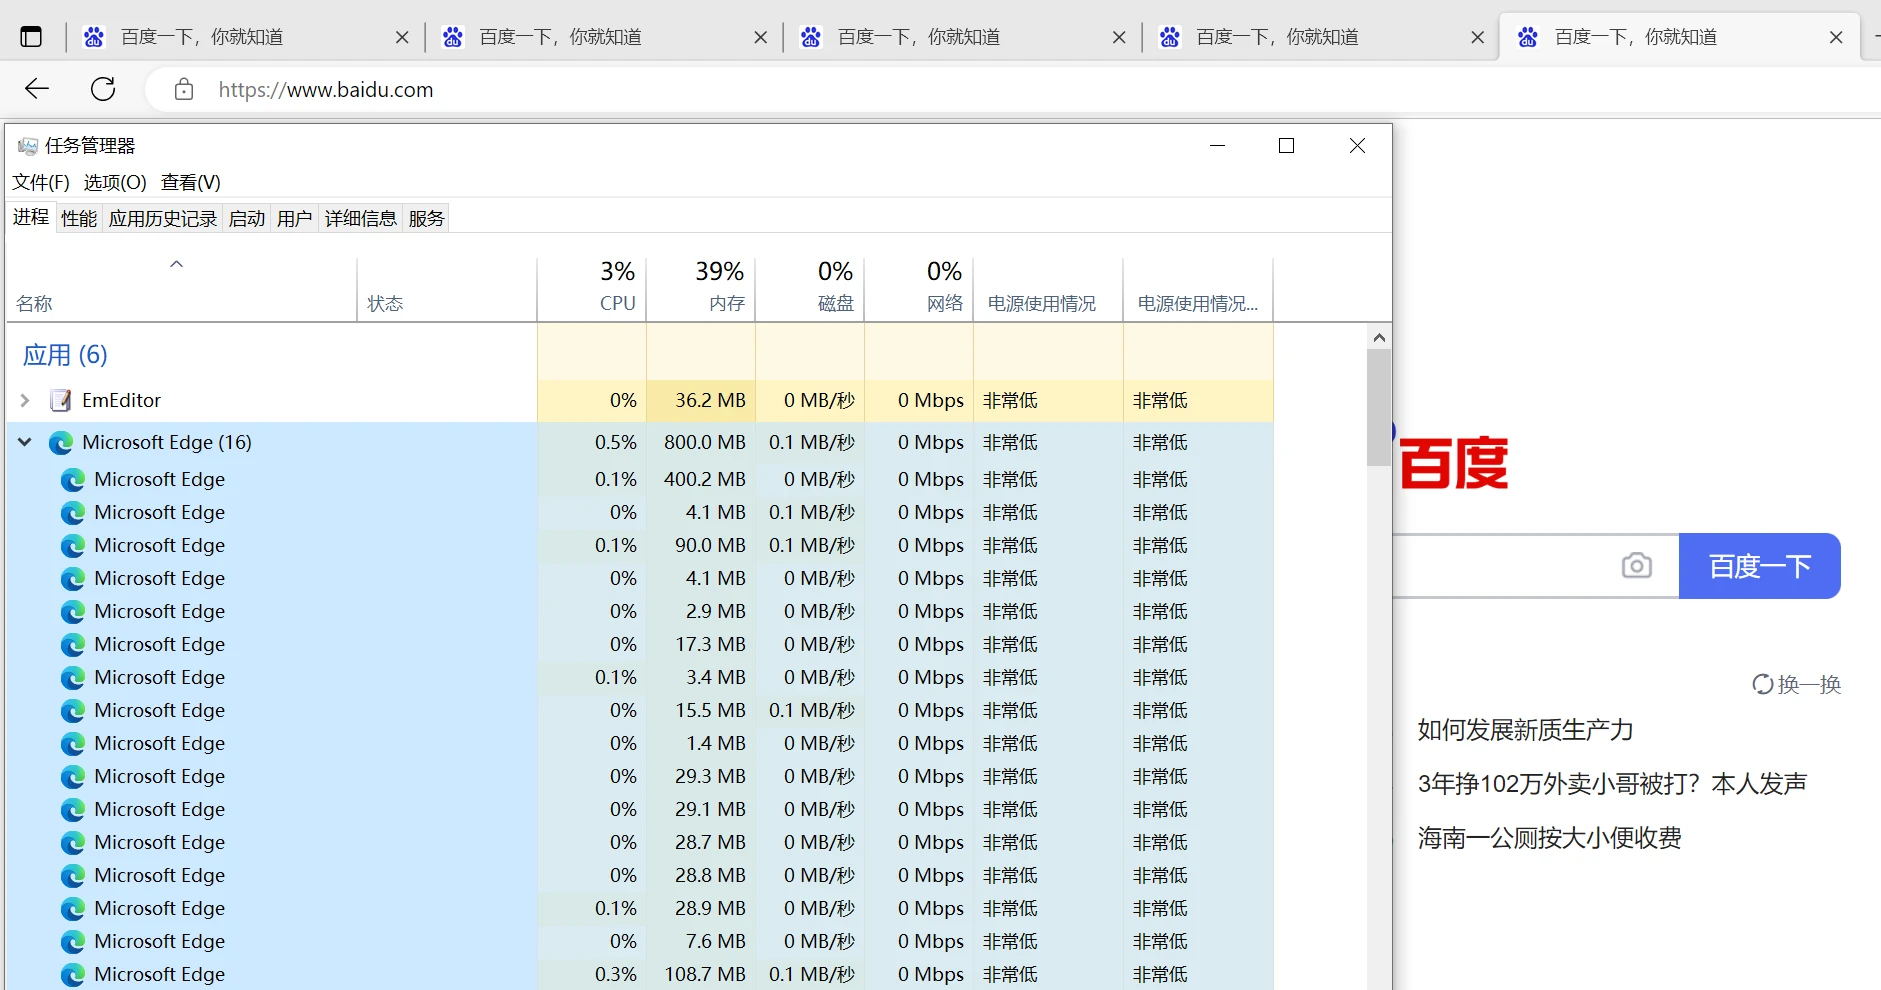Switch to the 服务 tab
The height and width of the screenshot is (990, 1881).
427,218
